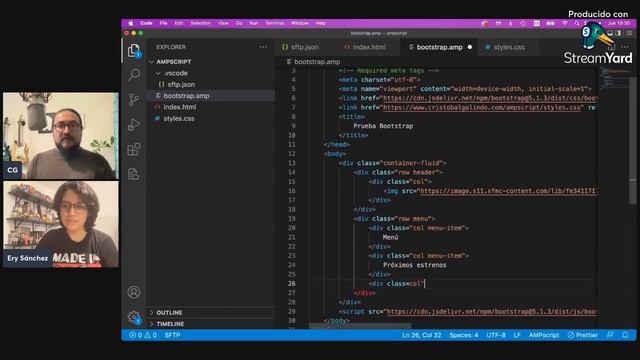Click the macOS Spotlight search icon
Screen dimensions: 640x360
pyautogui.click(x=577, y=23)
